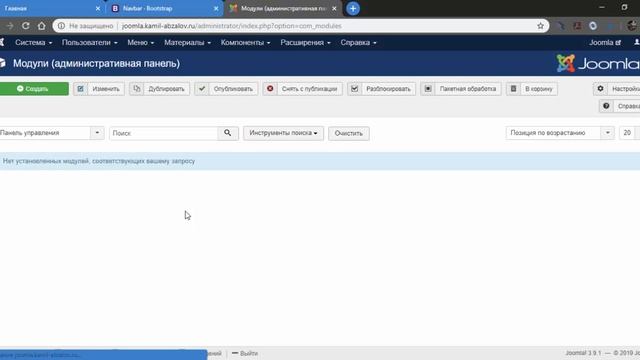Click the Справка help question icon
This screenshot has width=640, height=360.
click(606, 106)
